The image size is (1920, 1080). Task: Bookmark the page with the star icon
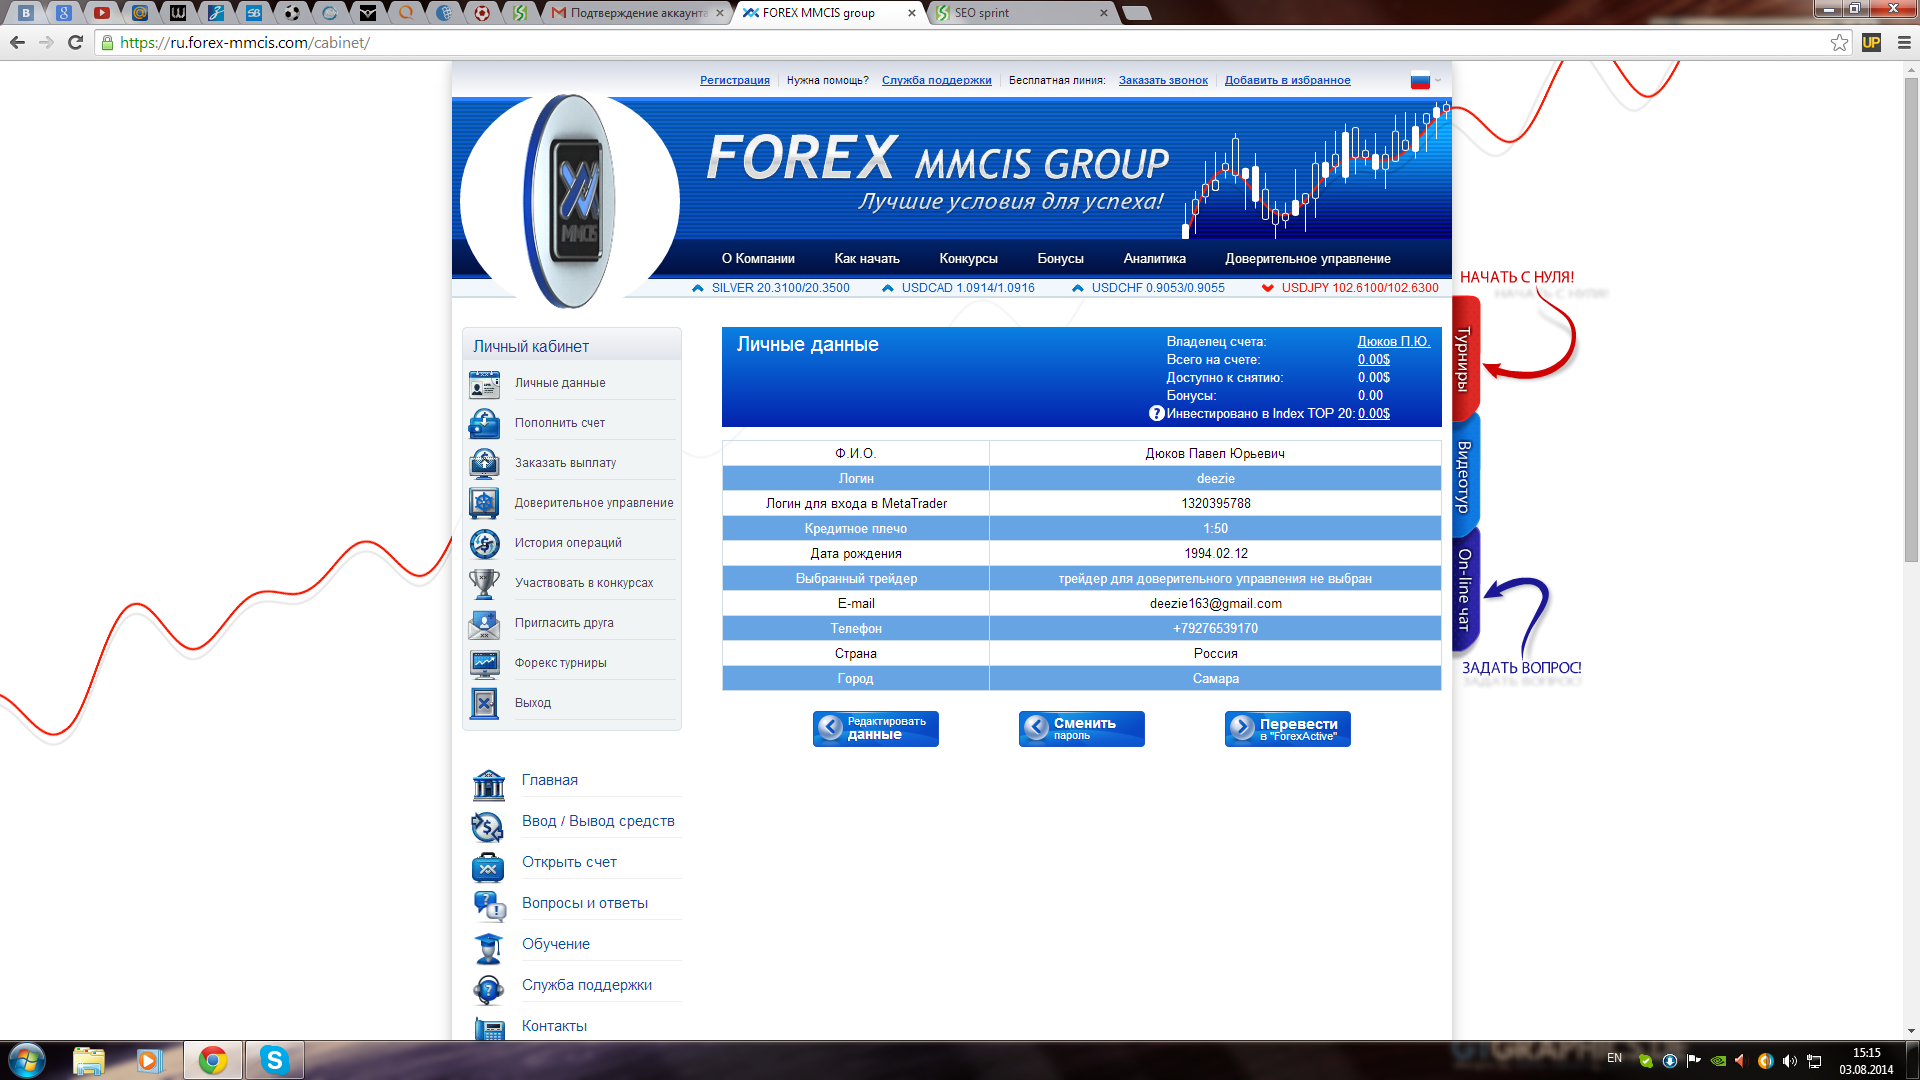[1839, 43]
